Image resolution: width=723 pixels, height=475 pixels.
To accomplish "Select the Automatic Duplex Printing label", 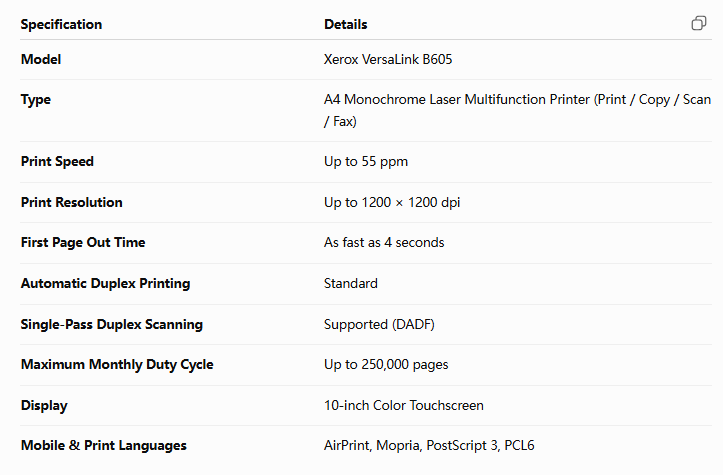I will (105, 284).
